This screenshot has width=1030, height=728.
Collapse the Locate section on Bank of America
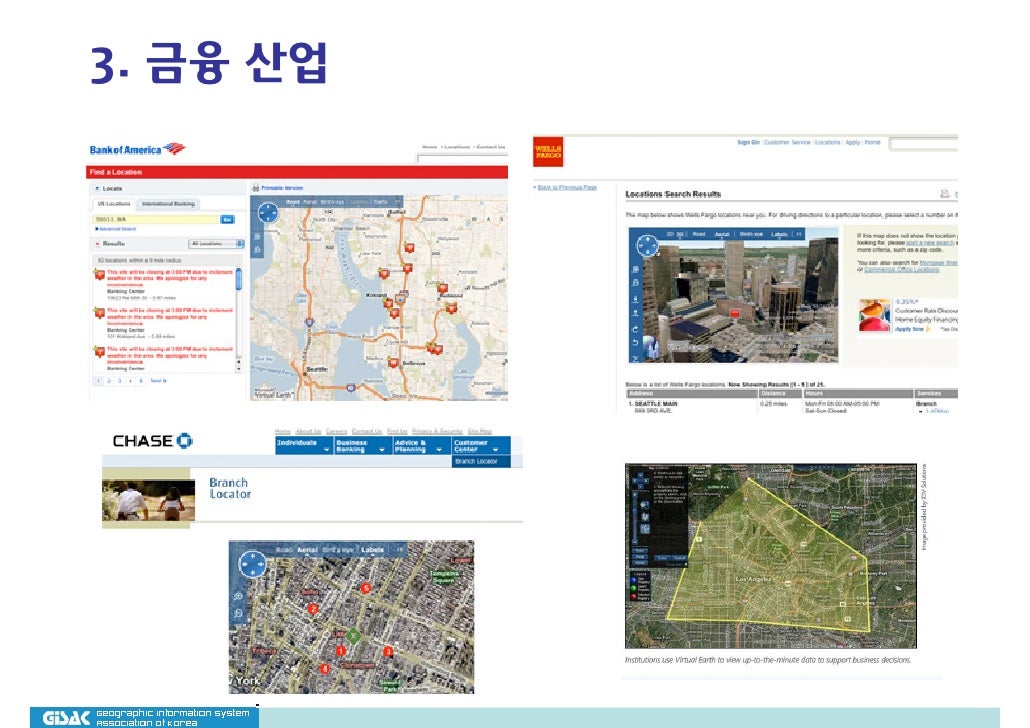coord(97,189)
